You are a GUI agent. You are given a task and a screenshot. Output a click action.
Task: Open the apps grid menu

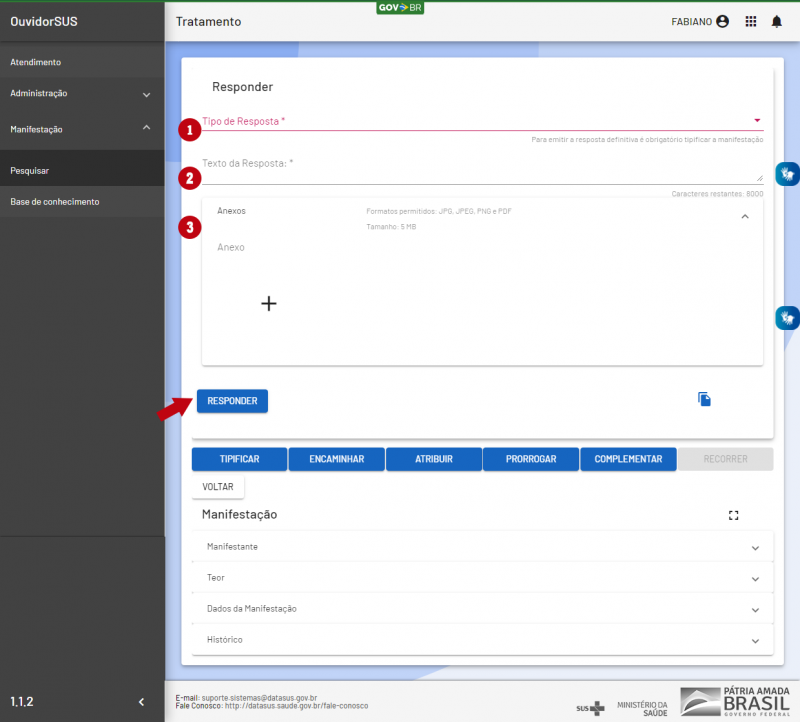coord(751,21)
